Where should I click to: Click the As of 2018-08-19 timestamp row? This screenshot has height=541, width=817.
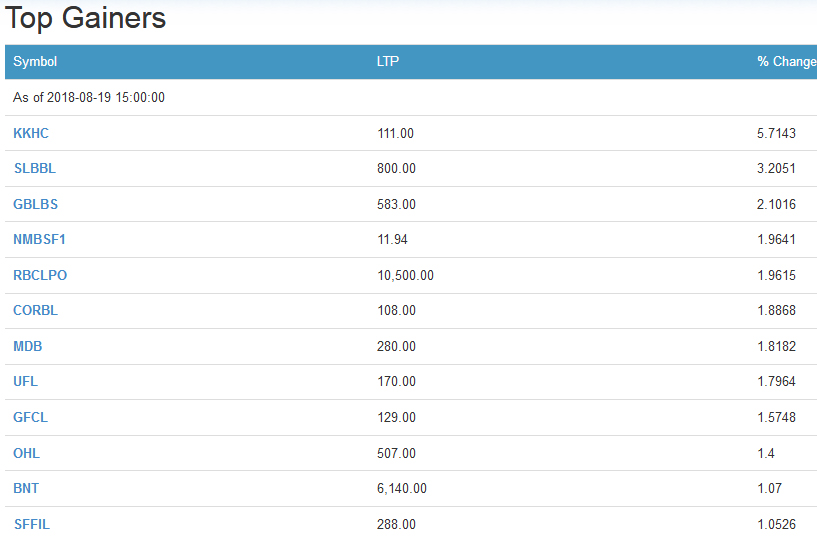[x=89, y=97]
